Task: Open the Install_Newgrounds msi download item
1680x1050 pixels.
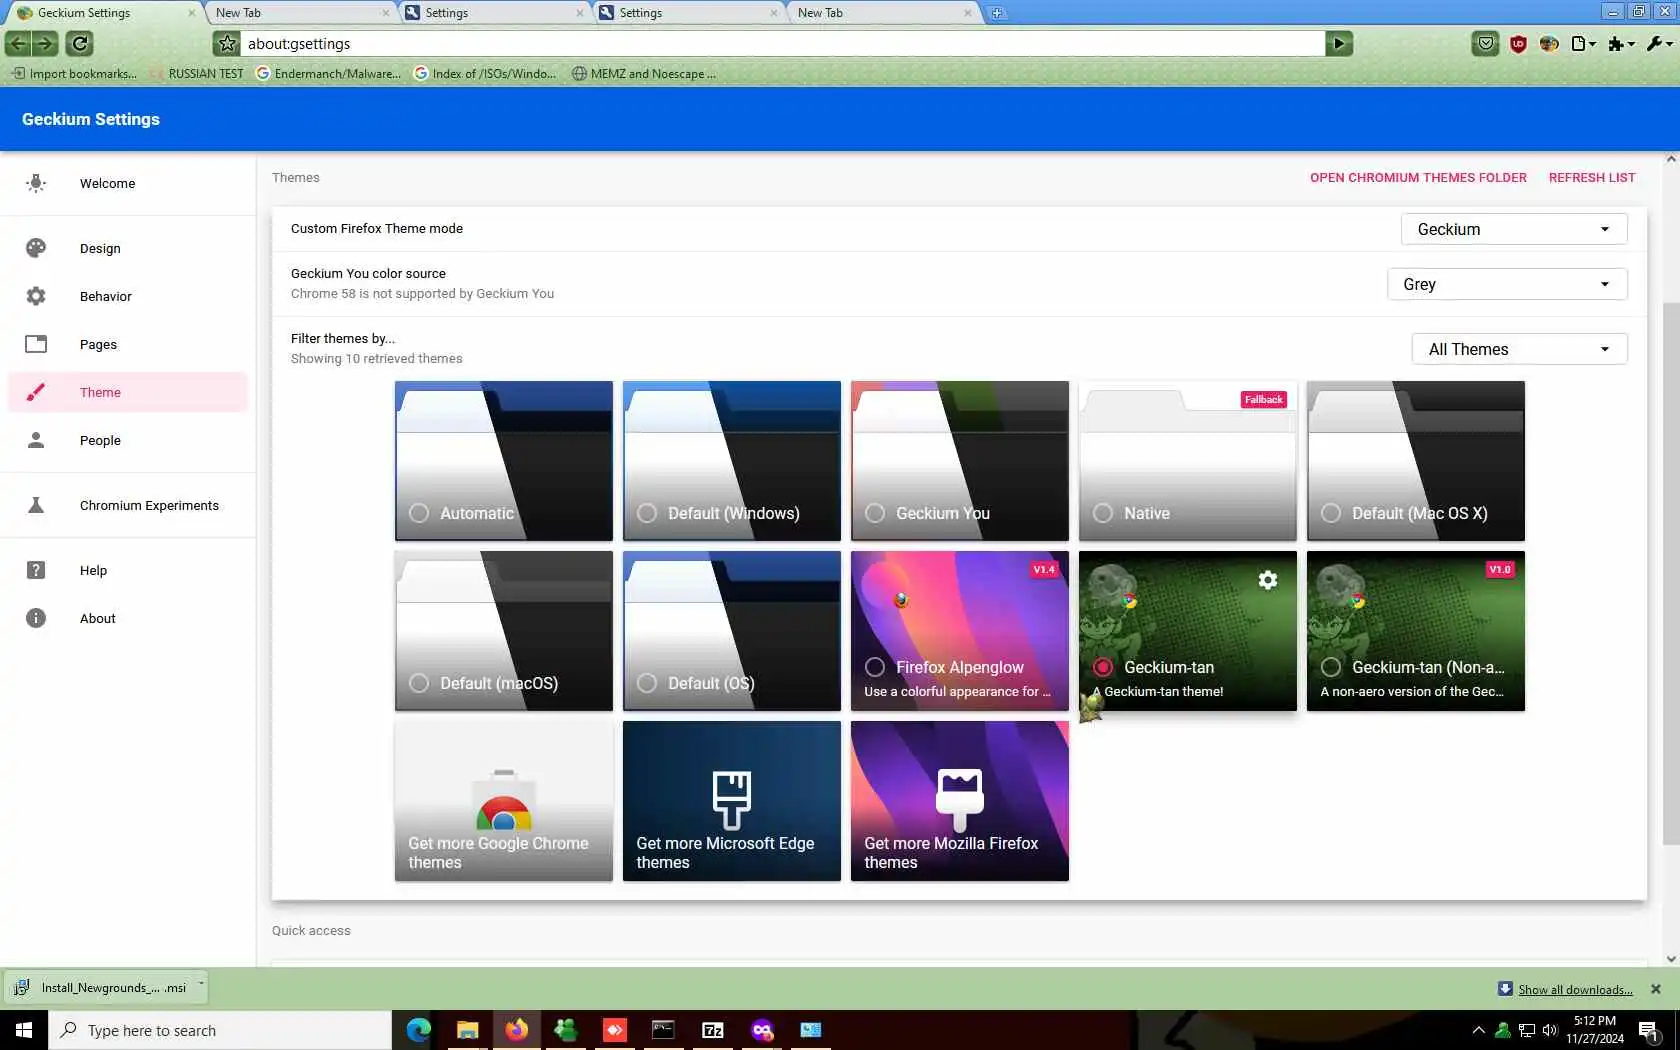Action: coord(100,987)
